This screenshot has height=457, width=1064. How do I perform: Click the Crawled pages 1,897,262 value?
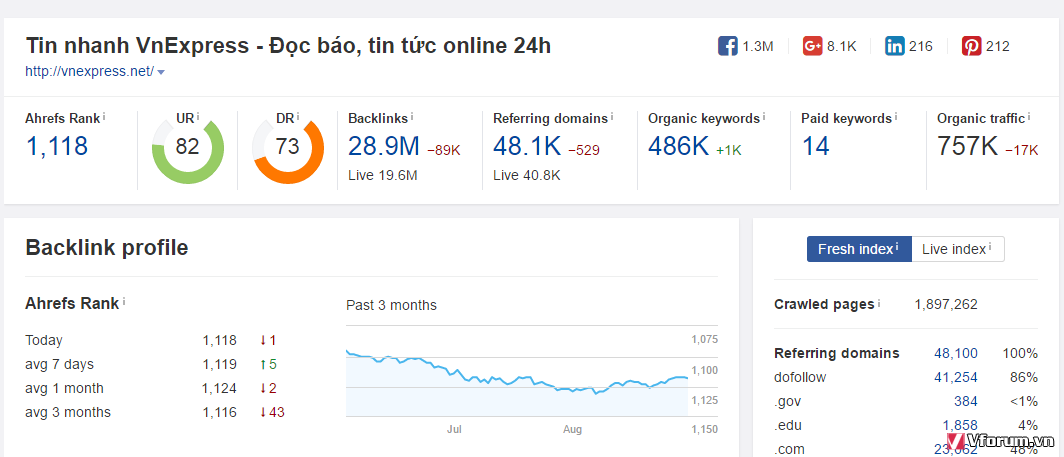(x=946, y=304)
